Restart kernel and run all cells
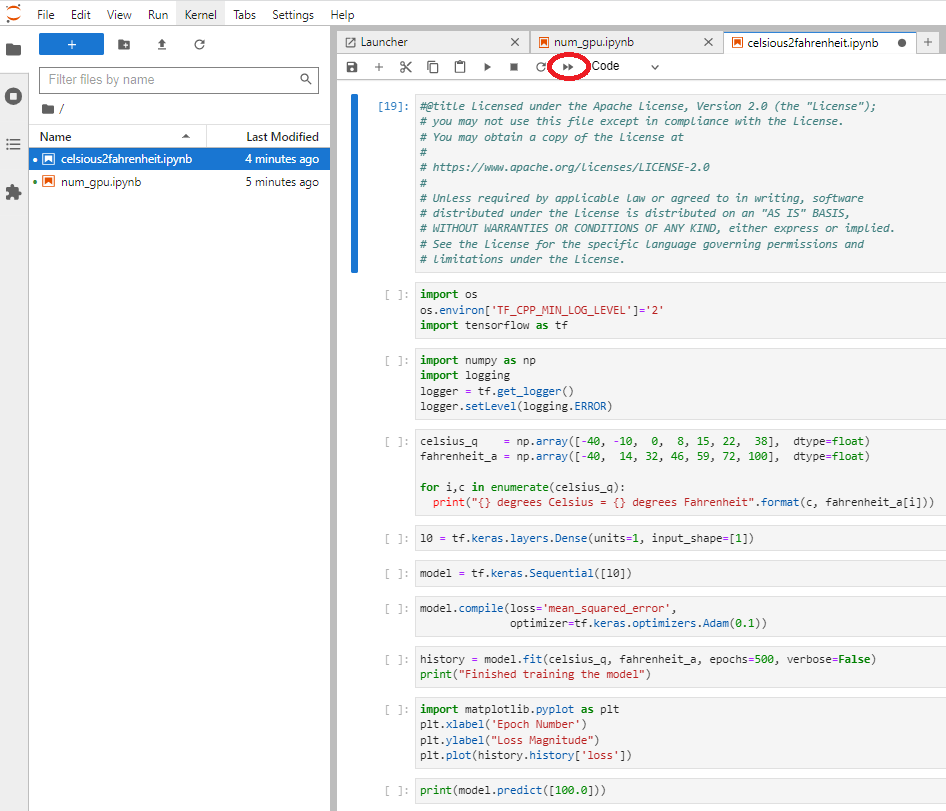 568,67
